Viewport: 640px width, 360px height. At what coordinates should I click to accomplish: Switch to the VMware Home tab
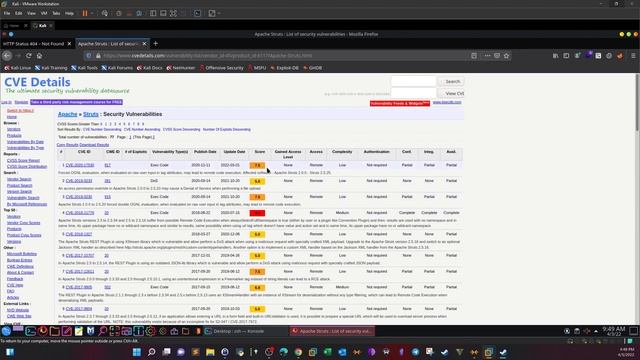(x=13, y=26)
